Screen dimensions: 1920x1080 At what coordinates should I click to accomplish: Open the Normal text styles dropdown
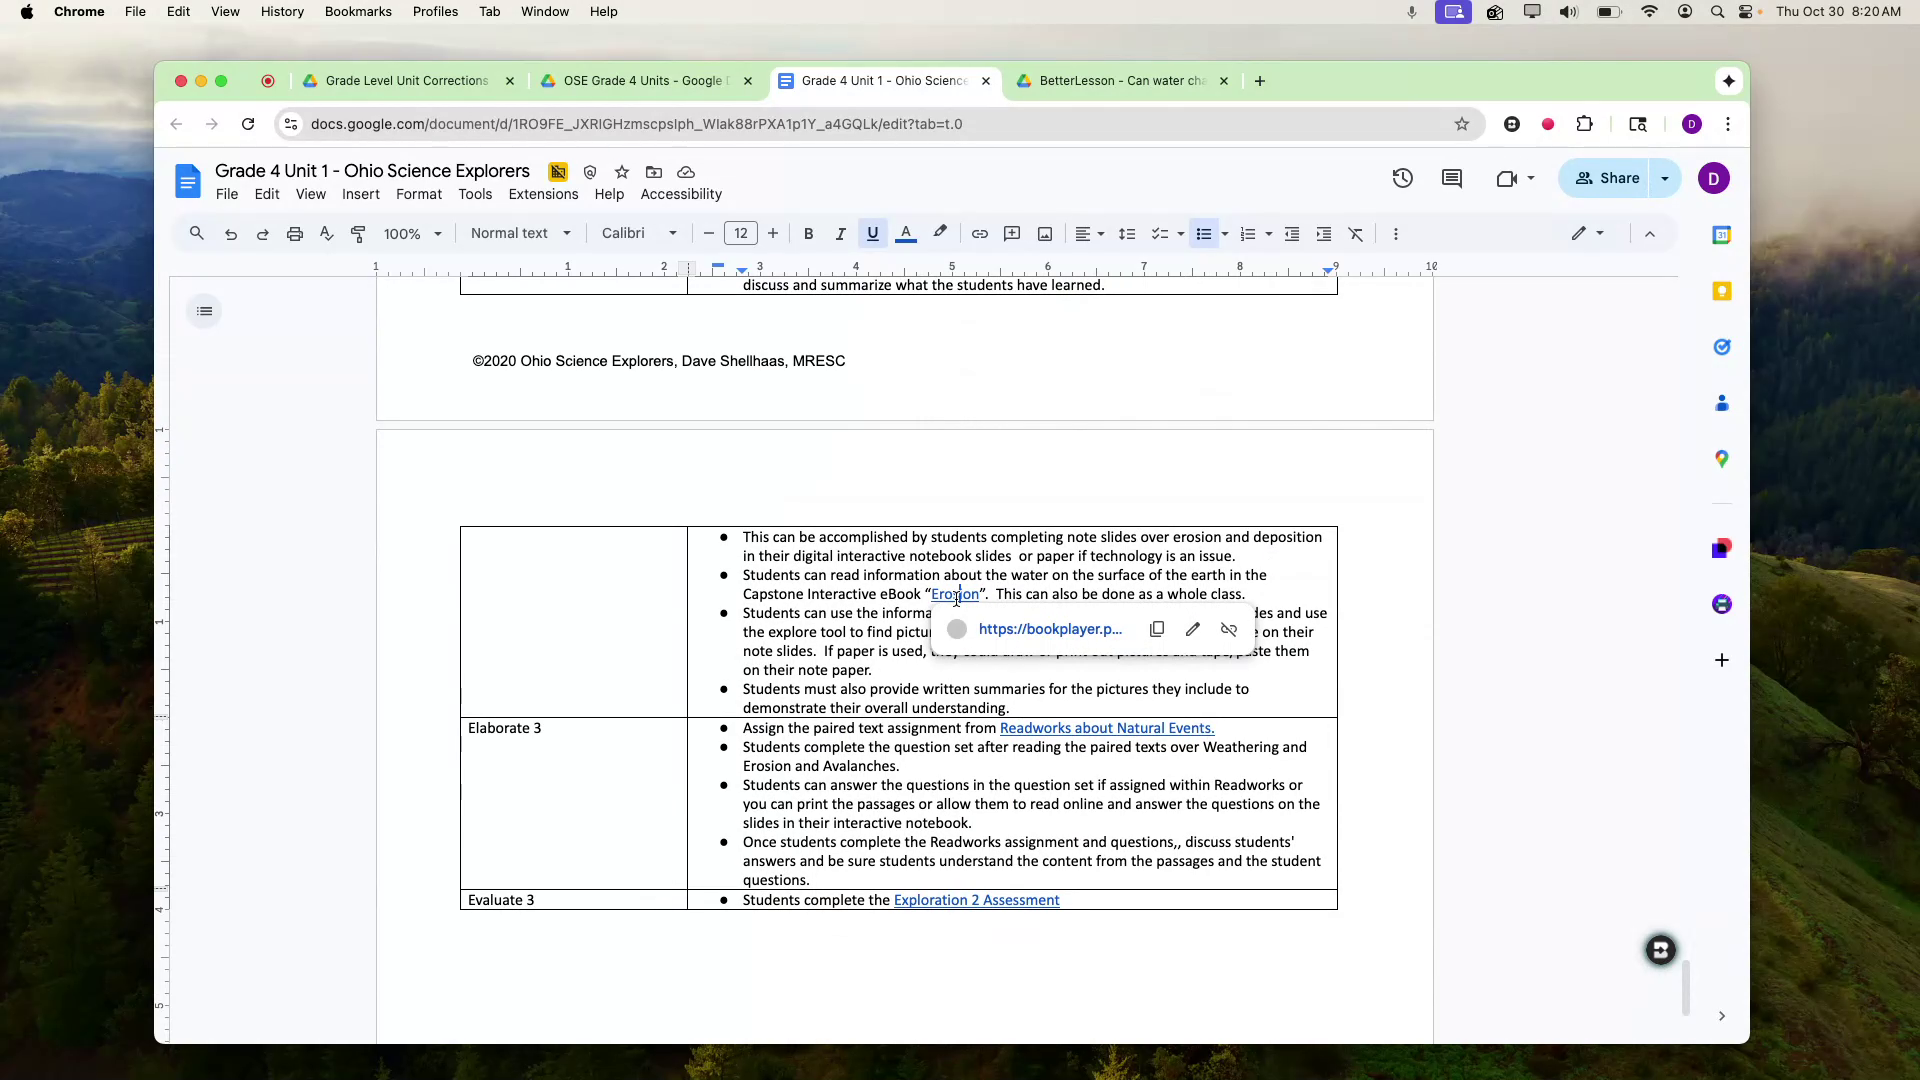pyautogui.click(x=520, y=233)
